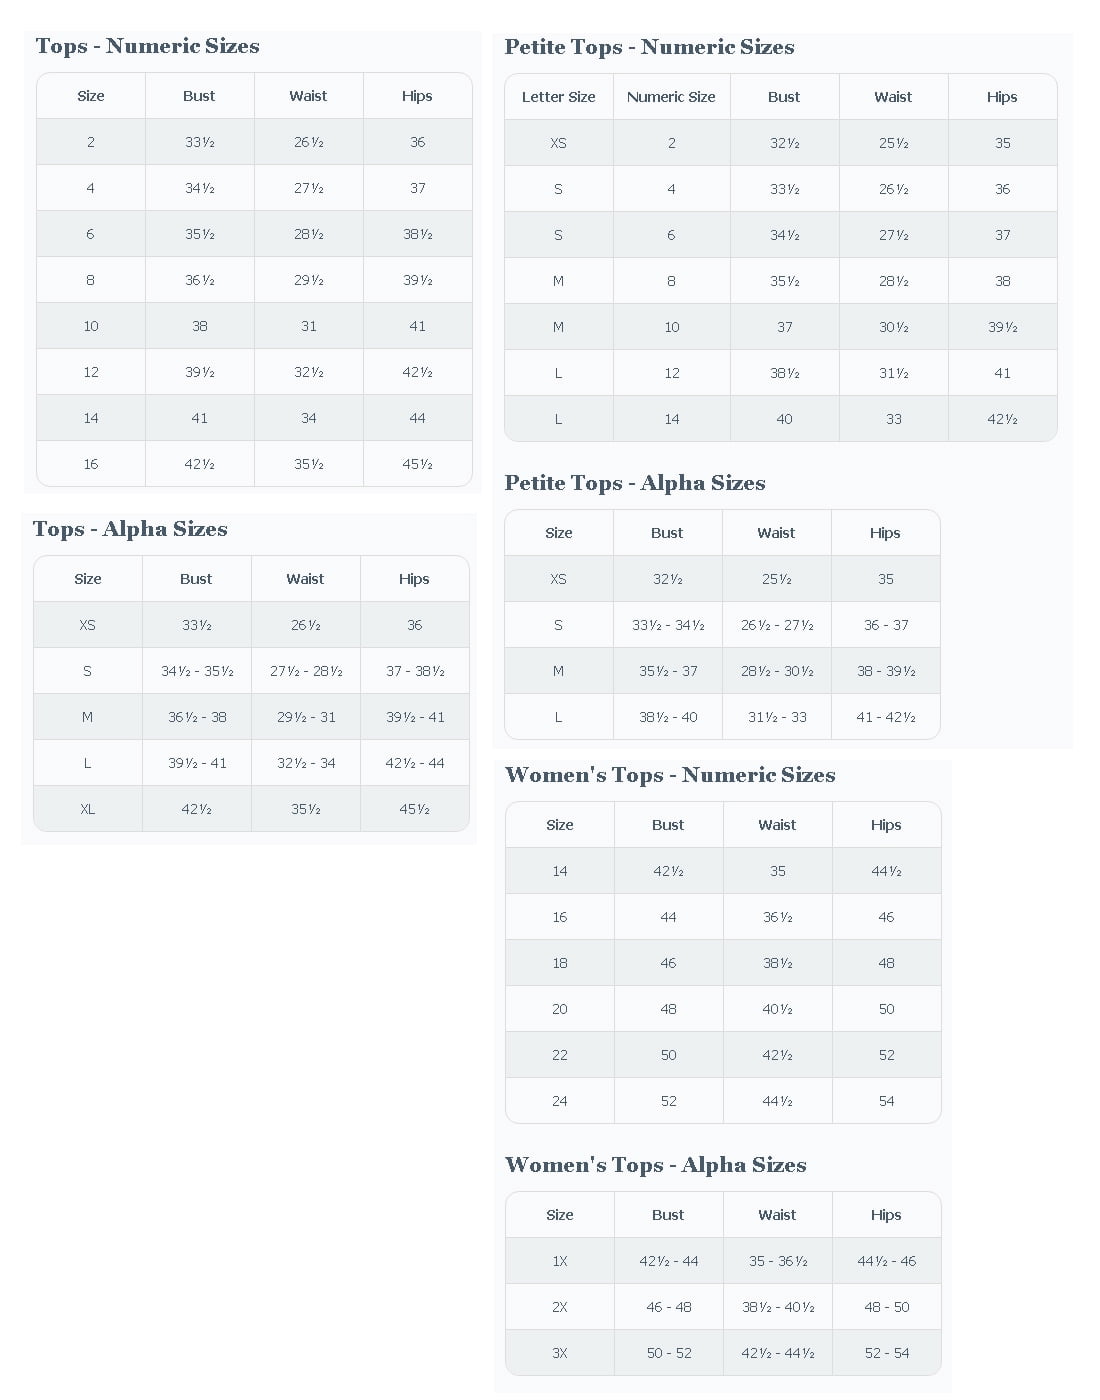
Task: Click numeric size 14 in Petite Numeric table
Action: point(672,419)
